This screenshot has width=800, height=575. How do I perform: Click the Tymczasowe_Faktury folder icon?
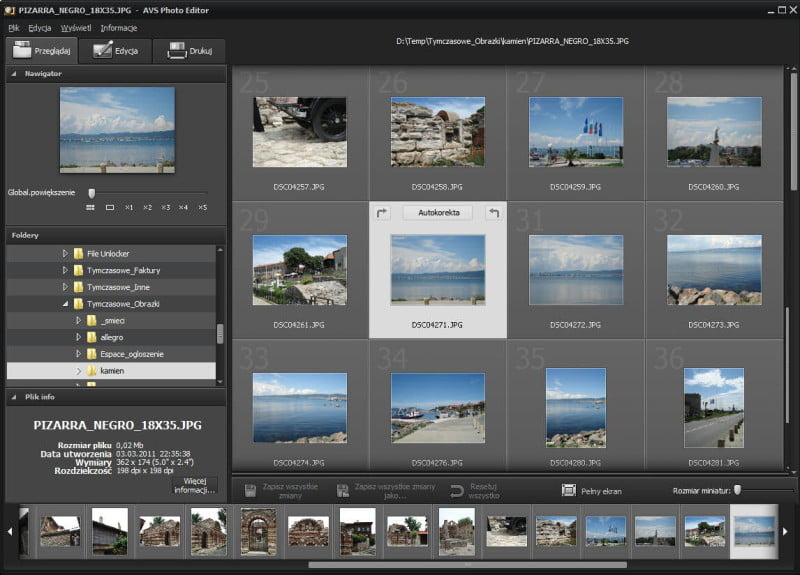(x=79, y=270)
